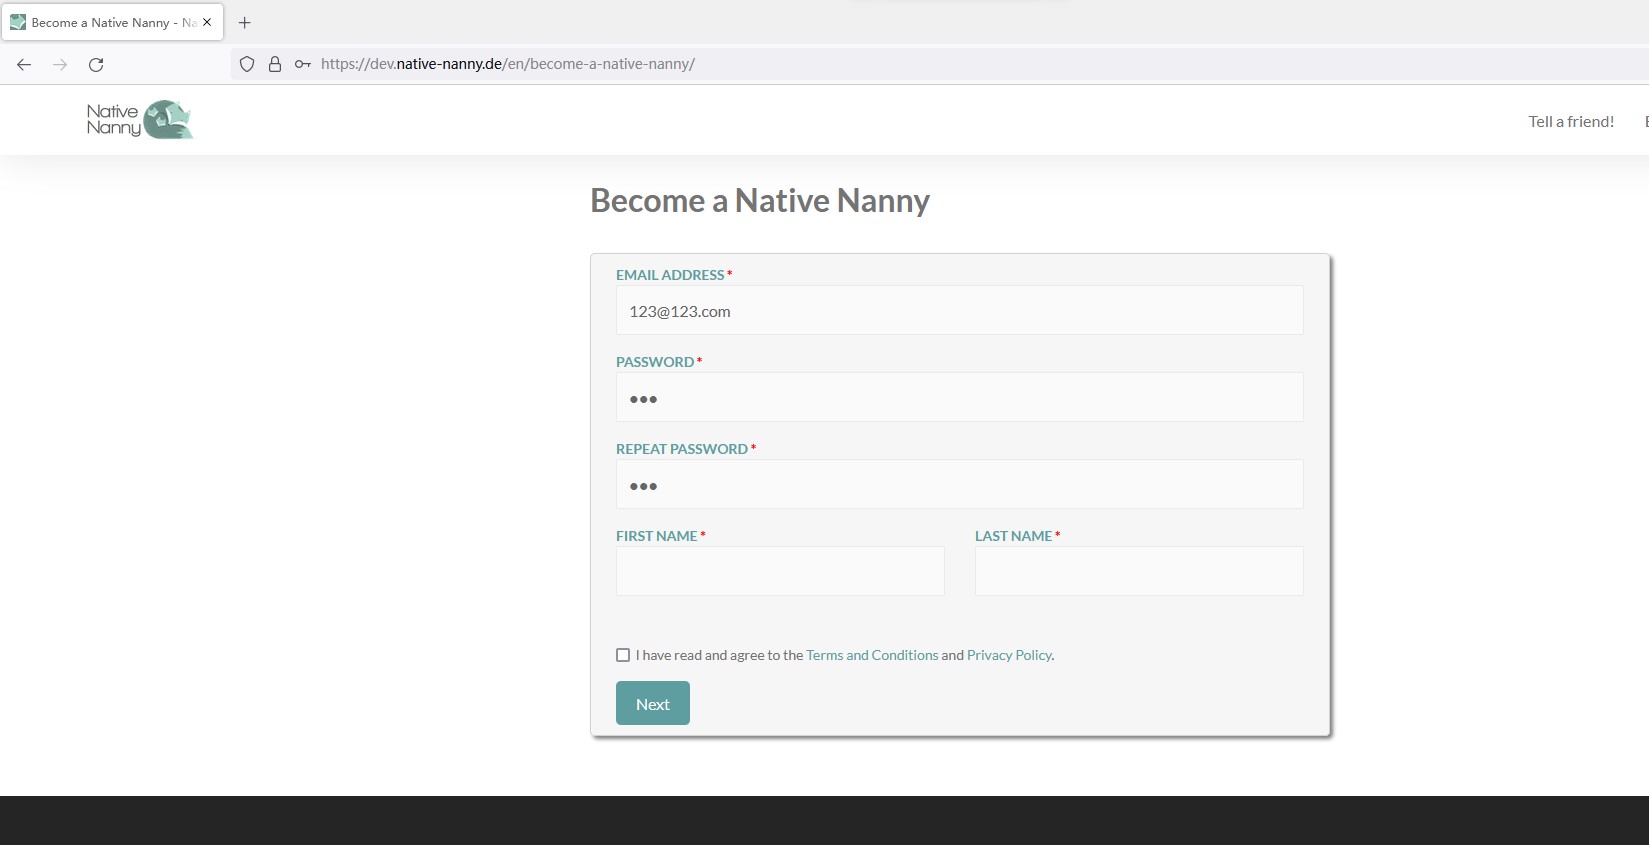View site security padlock info
This screenshot has width=1649, height=845.
[x=275, y=64]
